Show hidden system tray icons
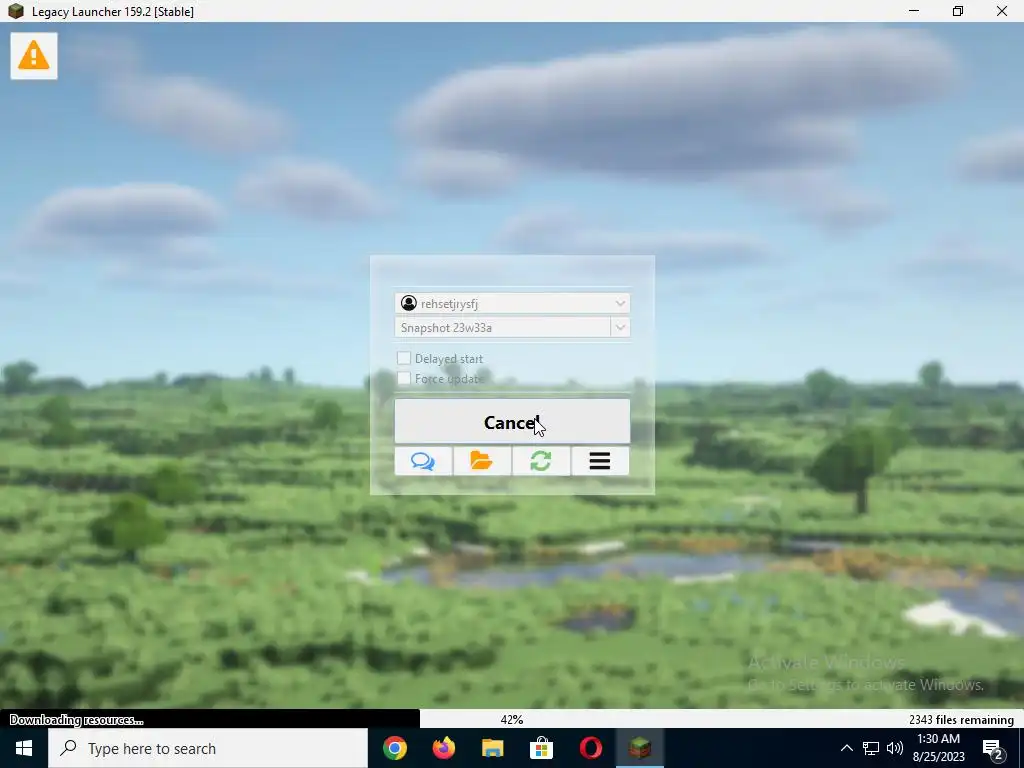 (x=846, y=748)
